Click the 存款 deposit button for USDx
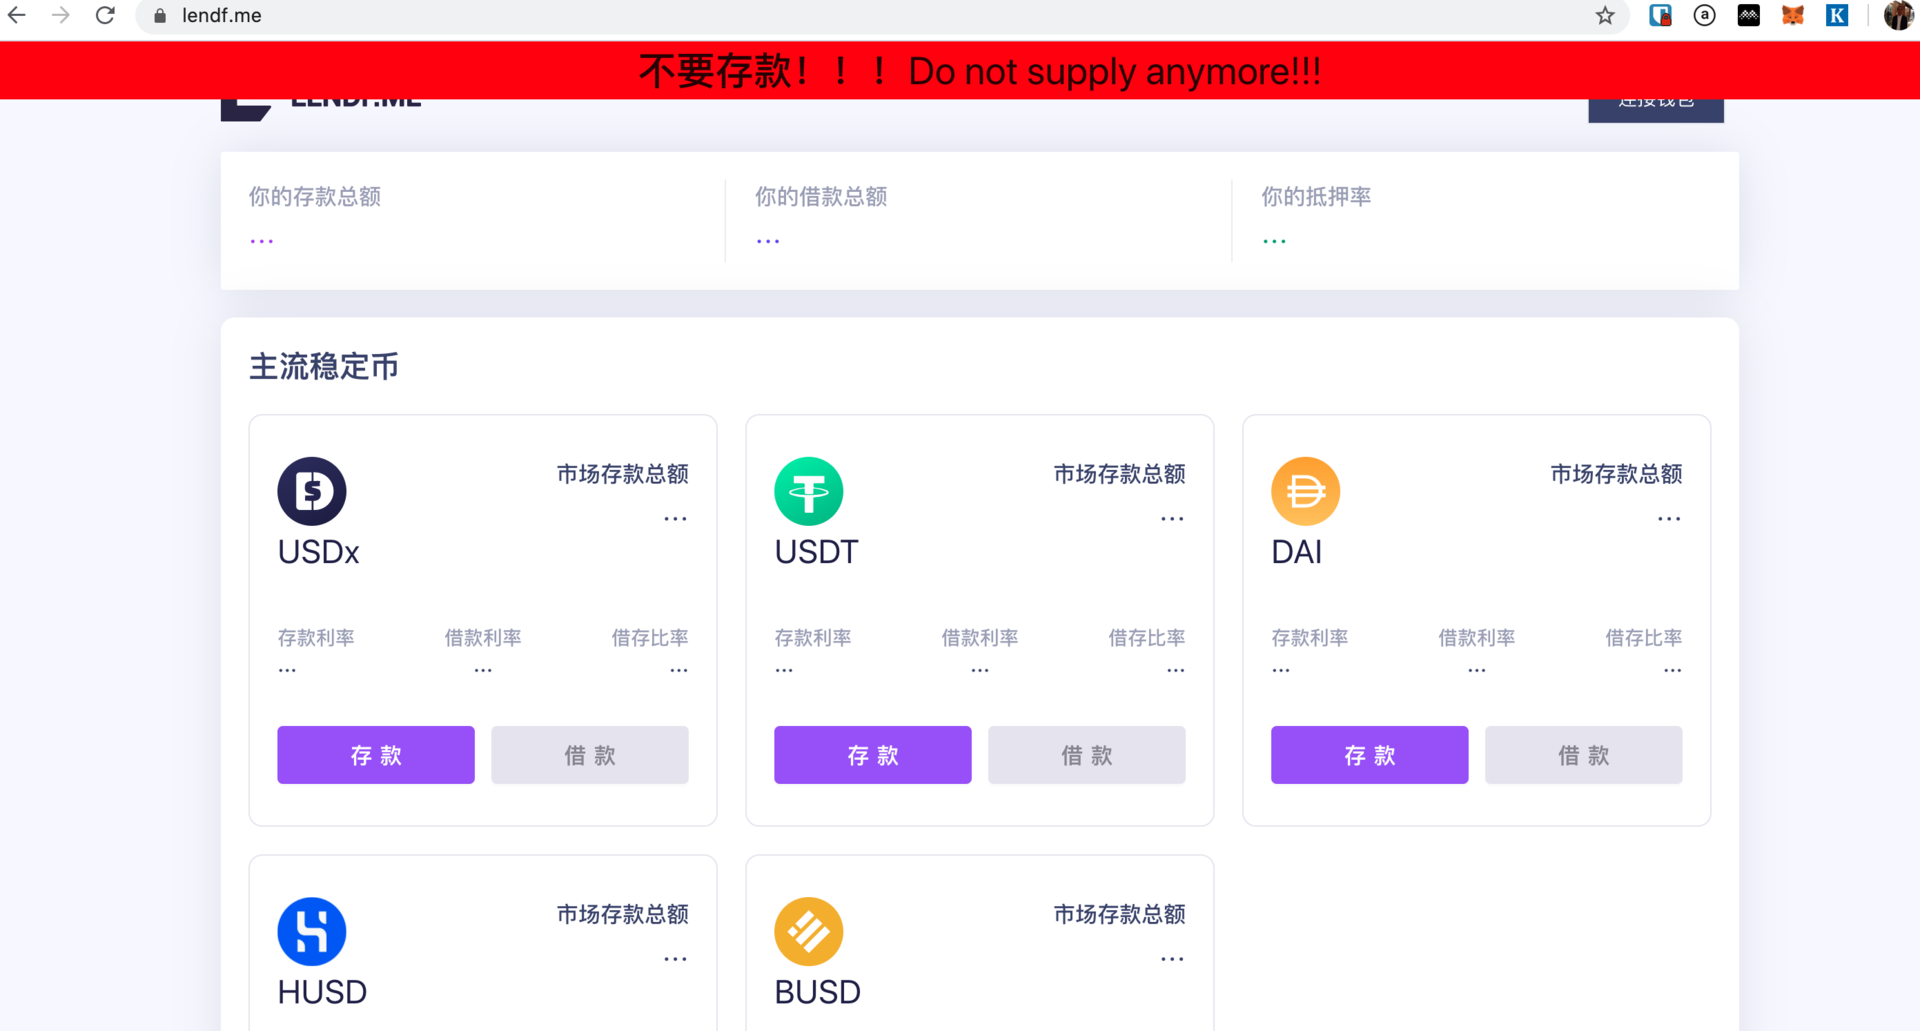This screenshot has width=1920, height=1031. (x=376, y=755)
